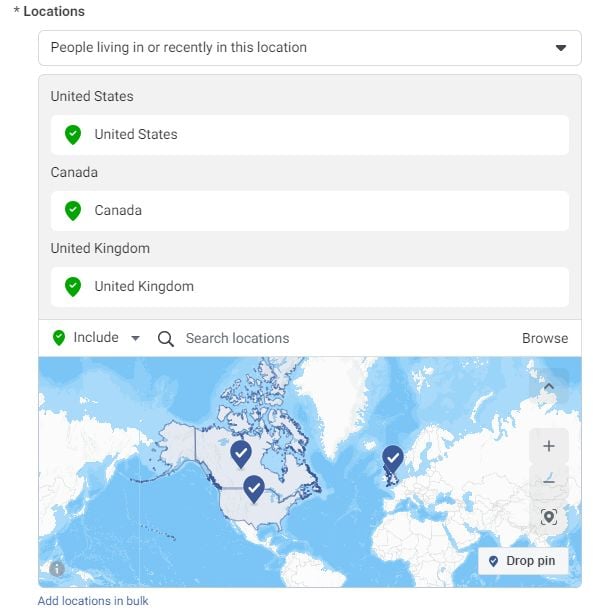The width and height of the screenshot is (593, 615).
Task: Click the green pin beside Canada
Action: 73,211
